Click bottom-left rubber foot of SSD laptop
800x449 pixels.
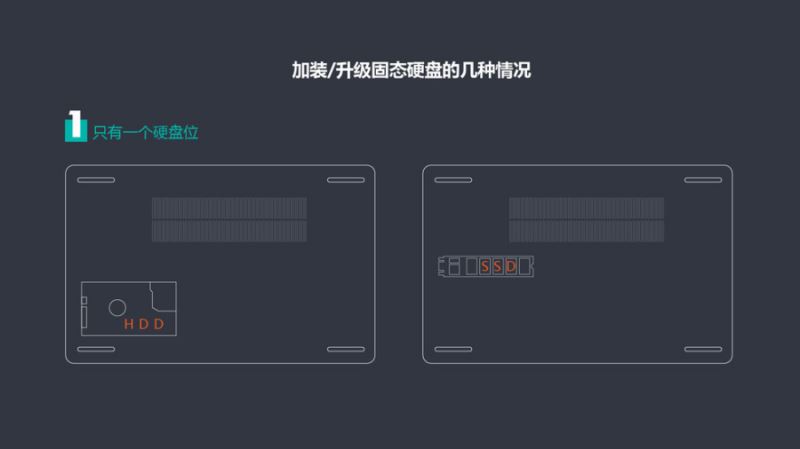coord(453,350)
